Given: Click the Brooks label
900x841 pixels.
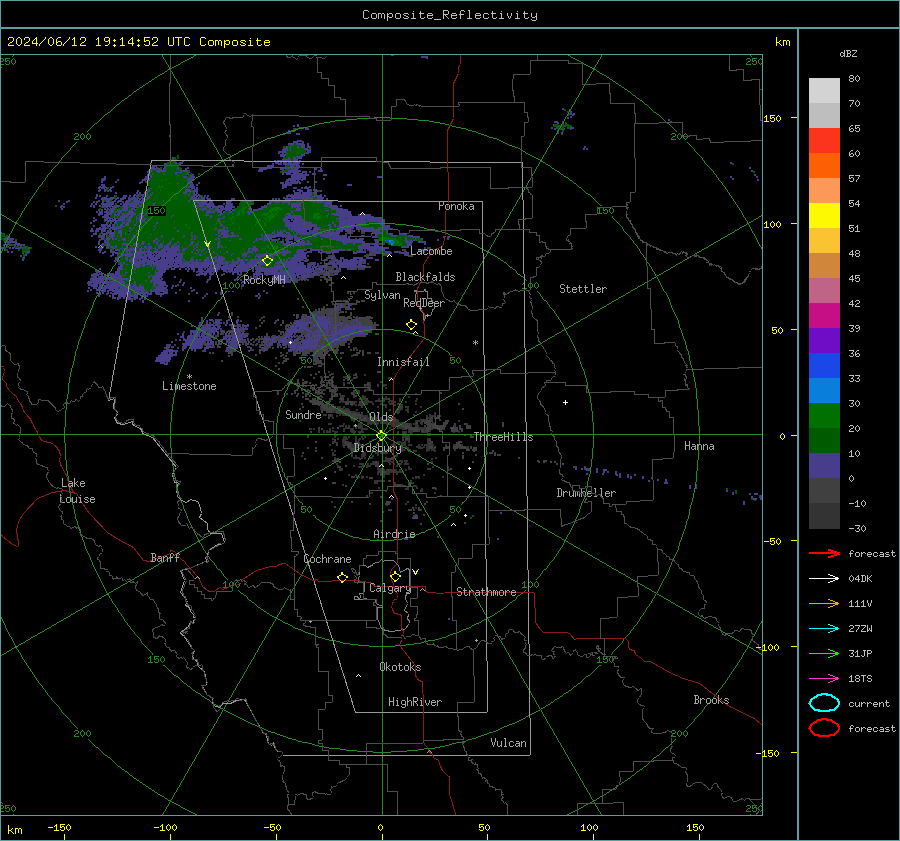Looking at the screenshot, I should tap(711, 700).
